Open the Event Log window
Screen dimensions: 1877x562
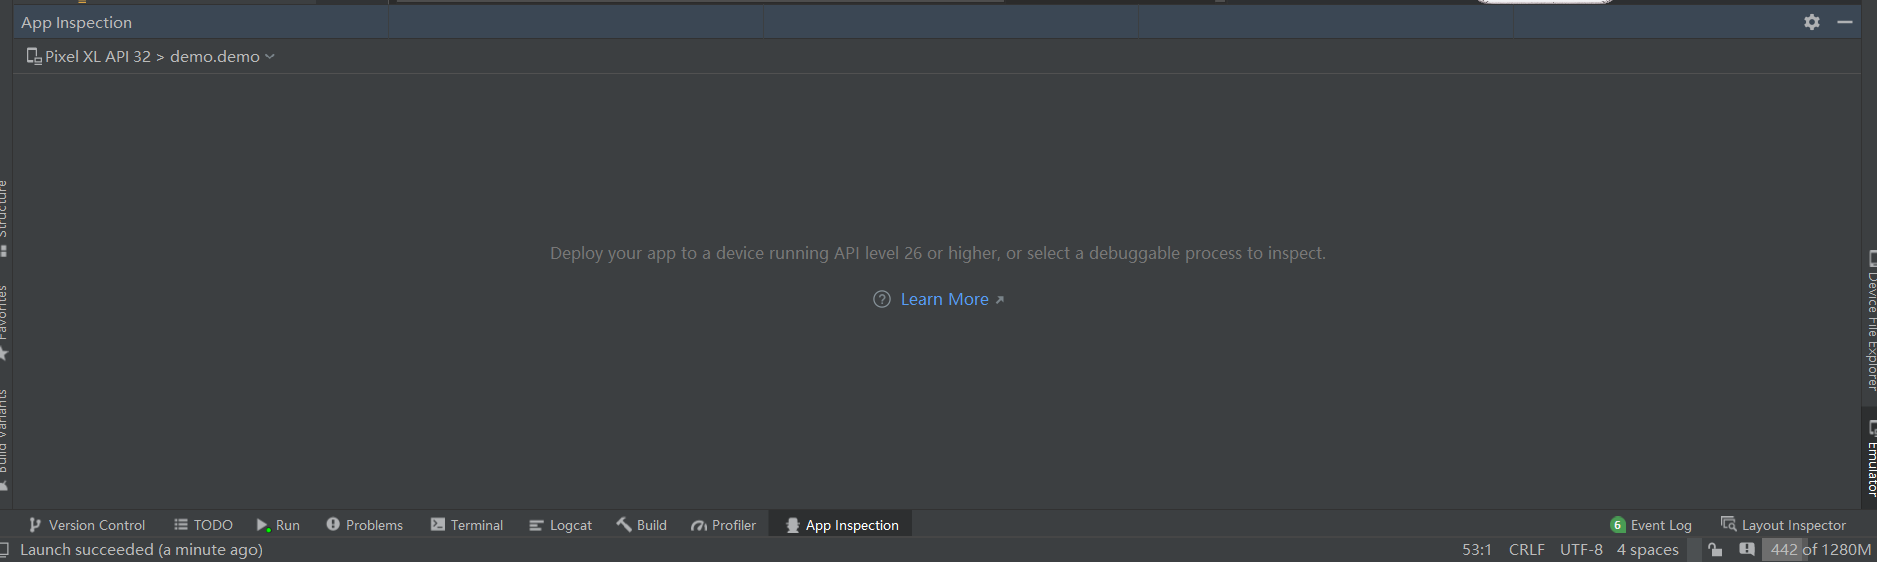[x=1651, y=525]
